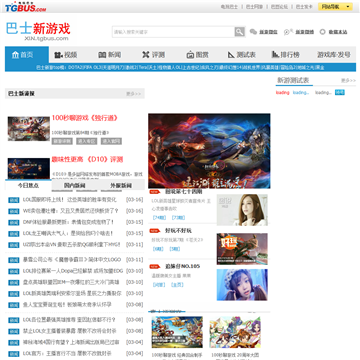Click blue tag before Dopa headline
This screenshot has height=360, width=360.
pos(14,271)
